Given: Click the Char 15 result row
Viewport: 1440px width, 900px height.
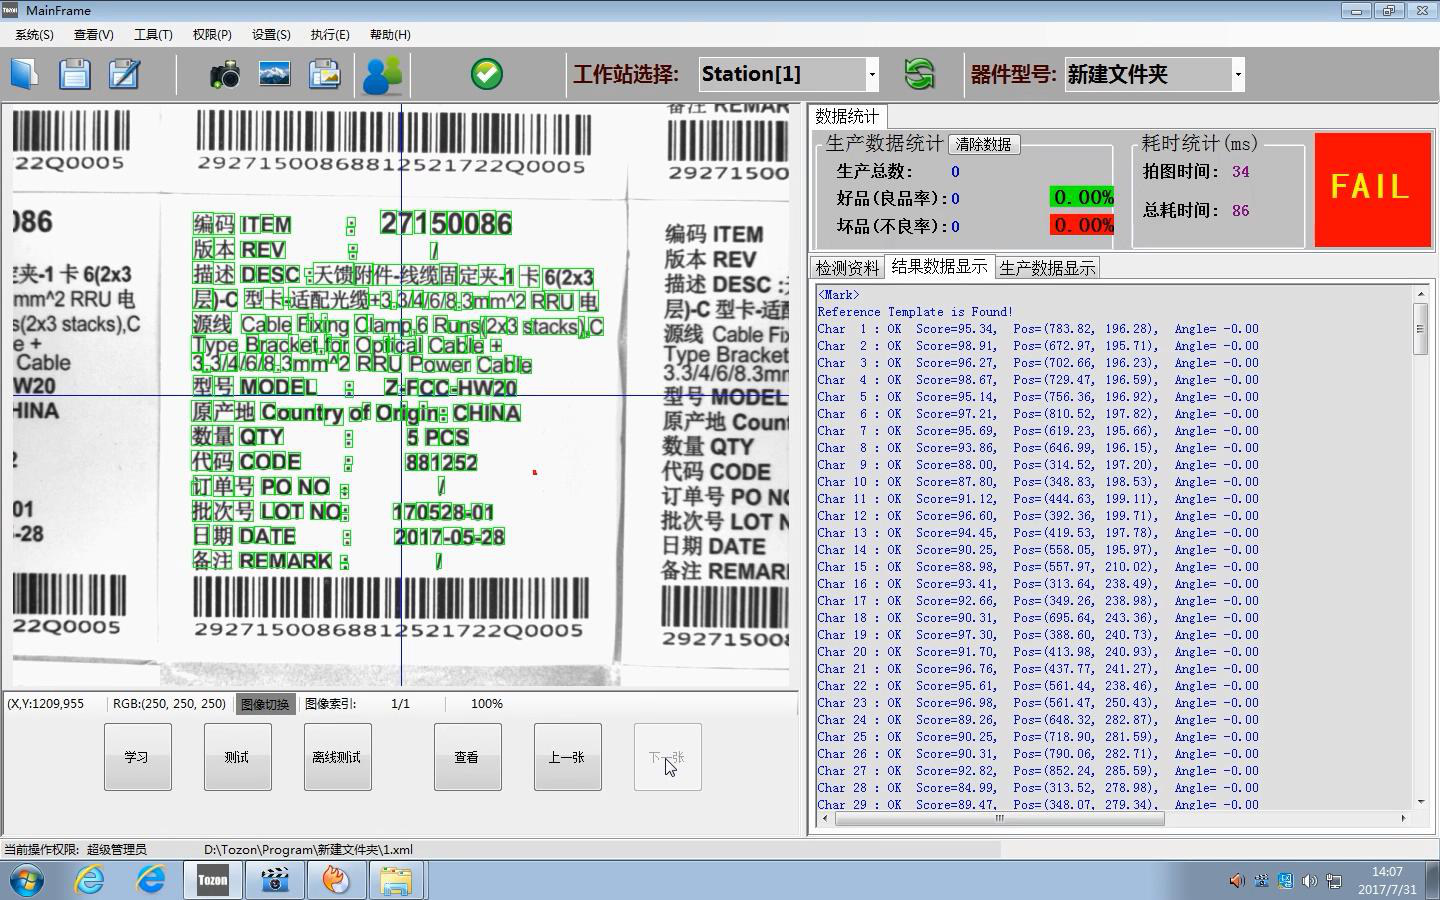Looking at the screenshot, I should 1038,567.
